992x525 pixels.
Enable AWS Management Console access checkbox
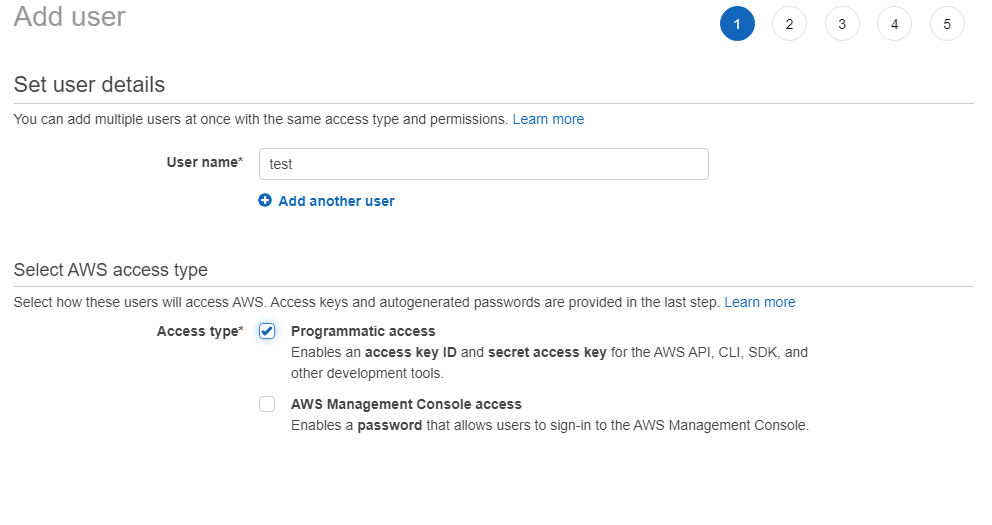point(267,404)
